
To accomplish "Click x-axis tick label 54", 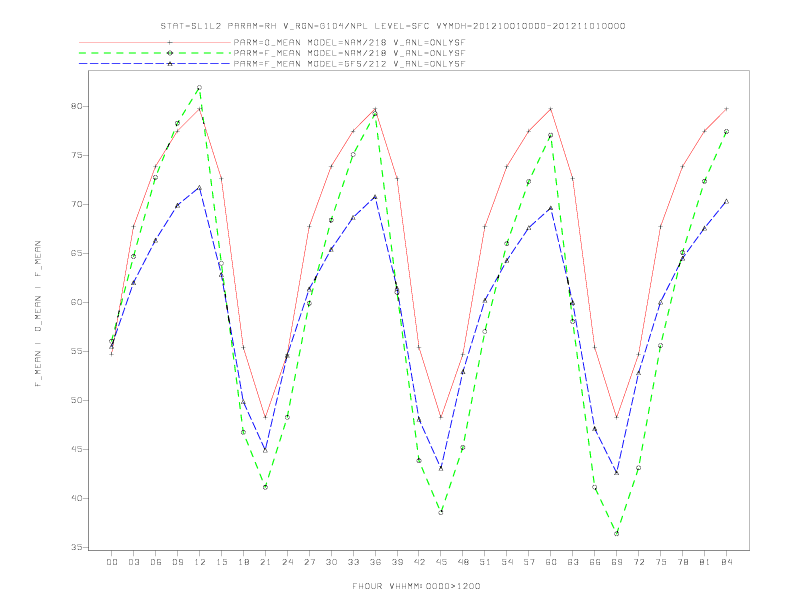I will pyautogui.click(x=507, y=562).
